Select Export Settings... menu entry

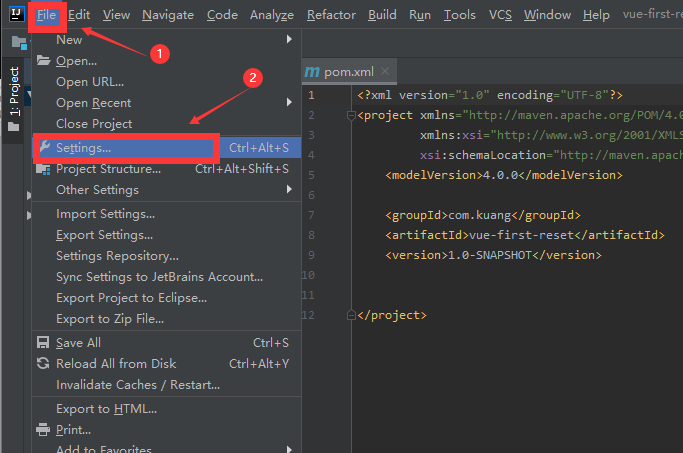tap(166, 235)
